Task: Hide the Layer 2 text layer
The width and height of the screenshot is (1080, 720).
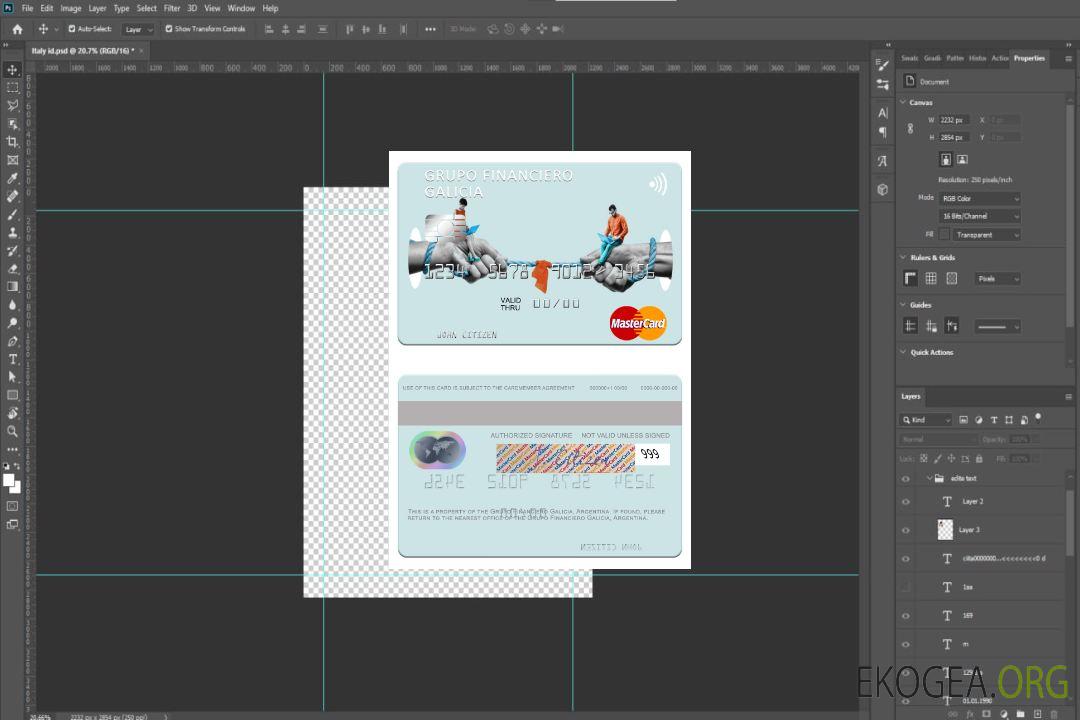Action: click(906, 502)
